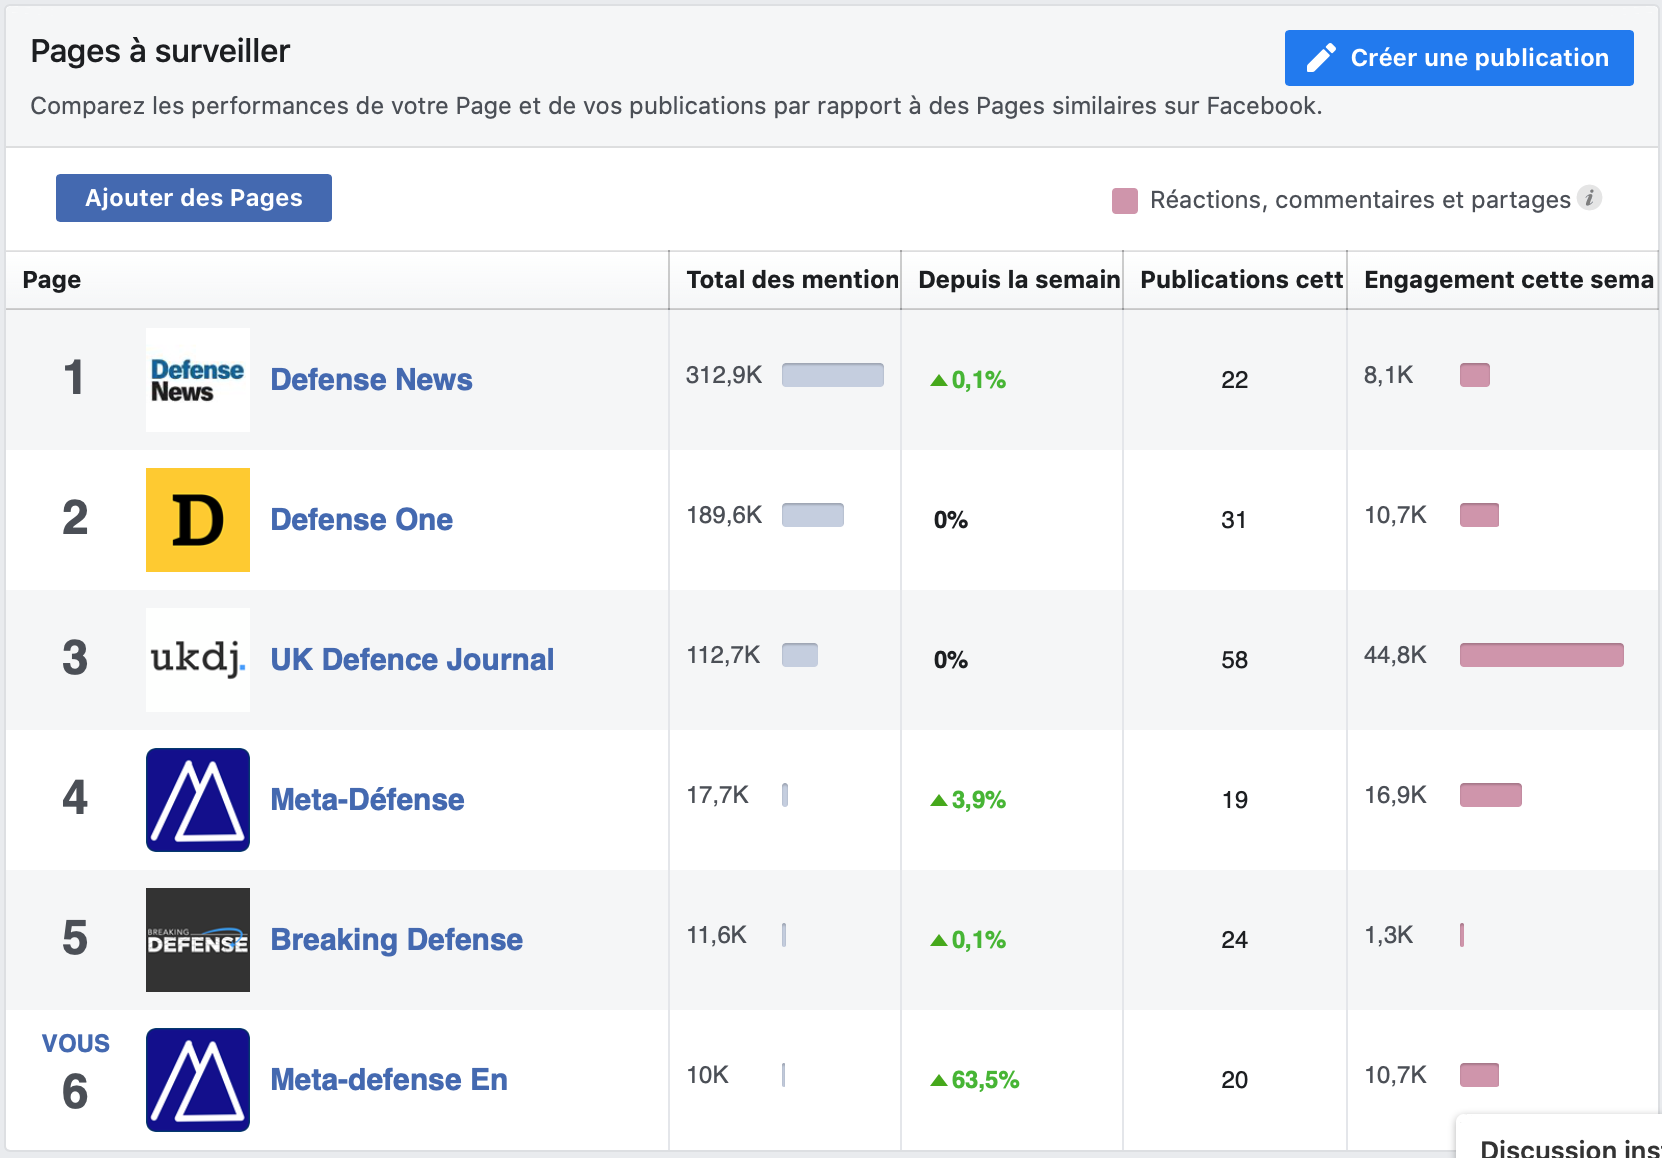This screenshot has height=1158, width=1662.
Task: Open the Meta-Défense page link
Action: [367, 800]
